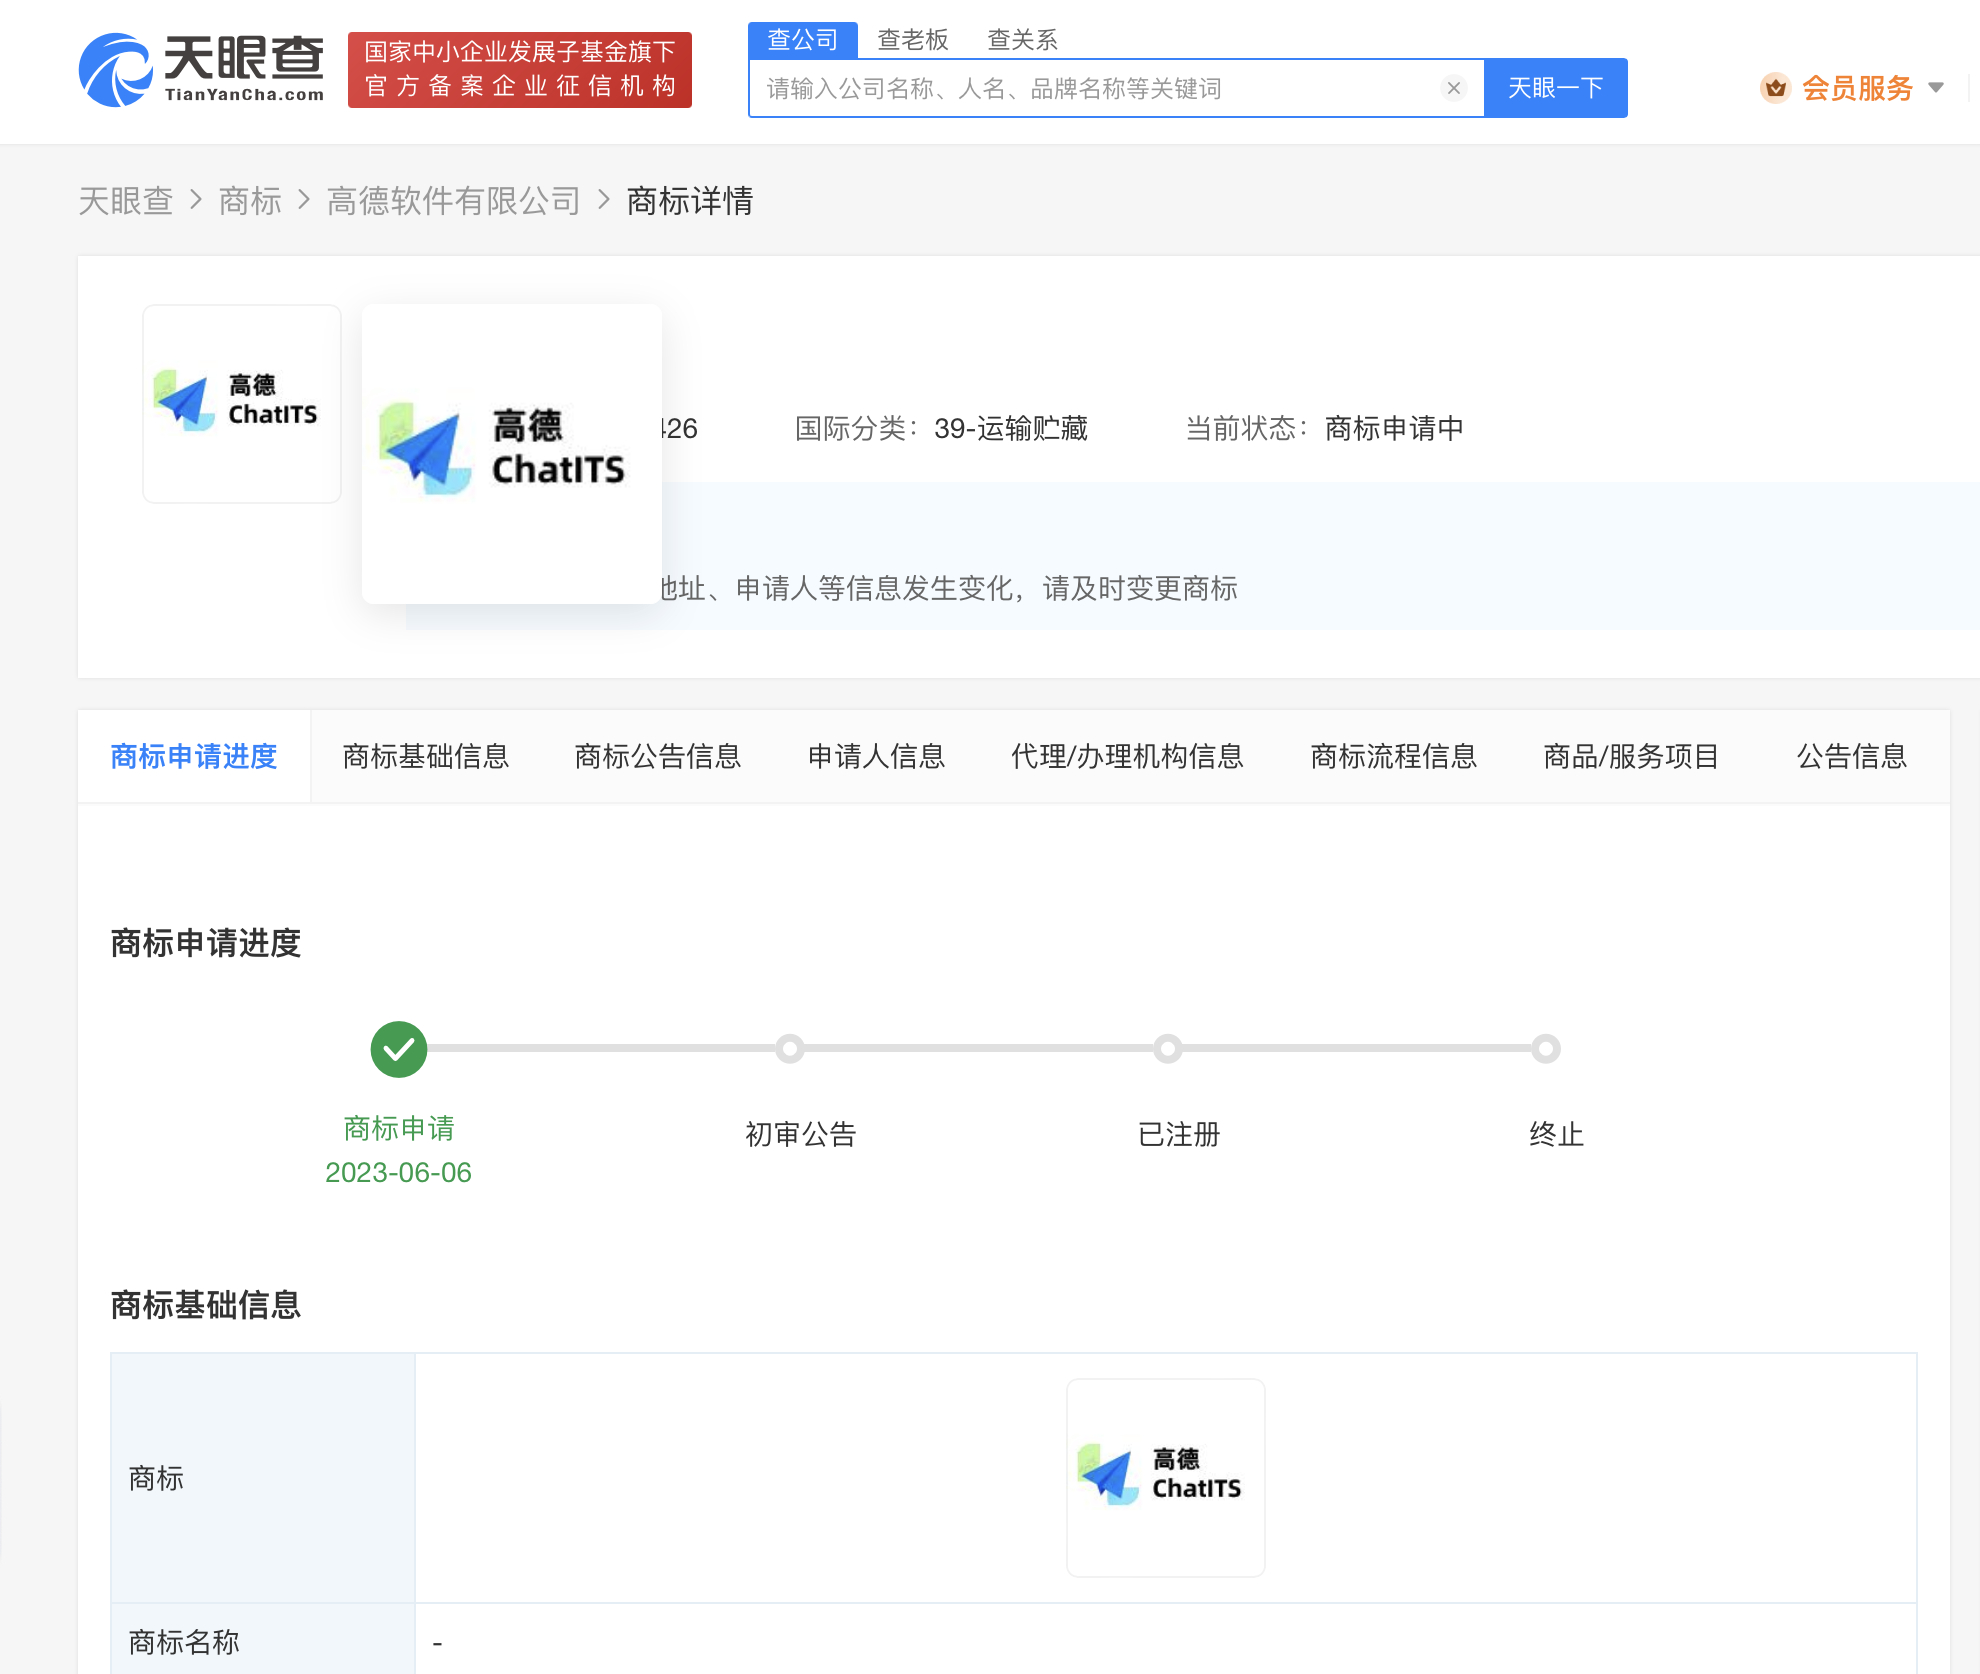
Task: Click the 39-运输贮藏 classification value
Action: [x=1011, y=429]
